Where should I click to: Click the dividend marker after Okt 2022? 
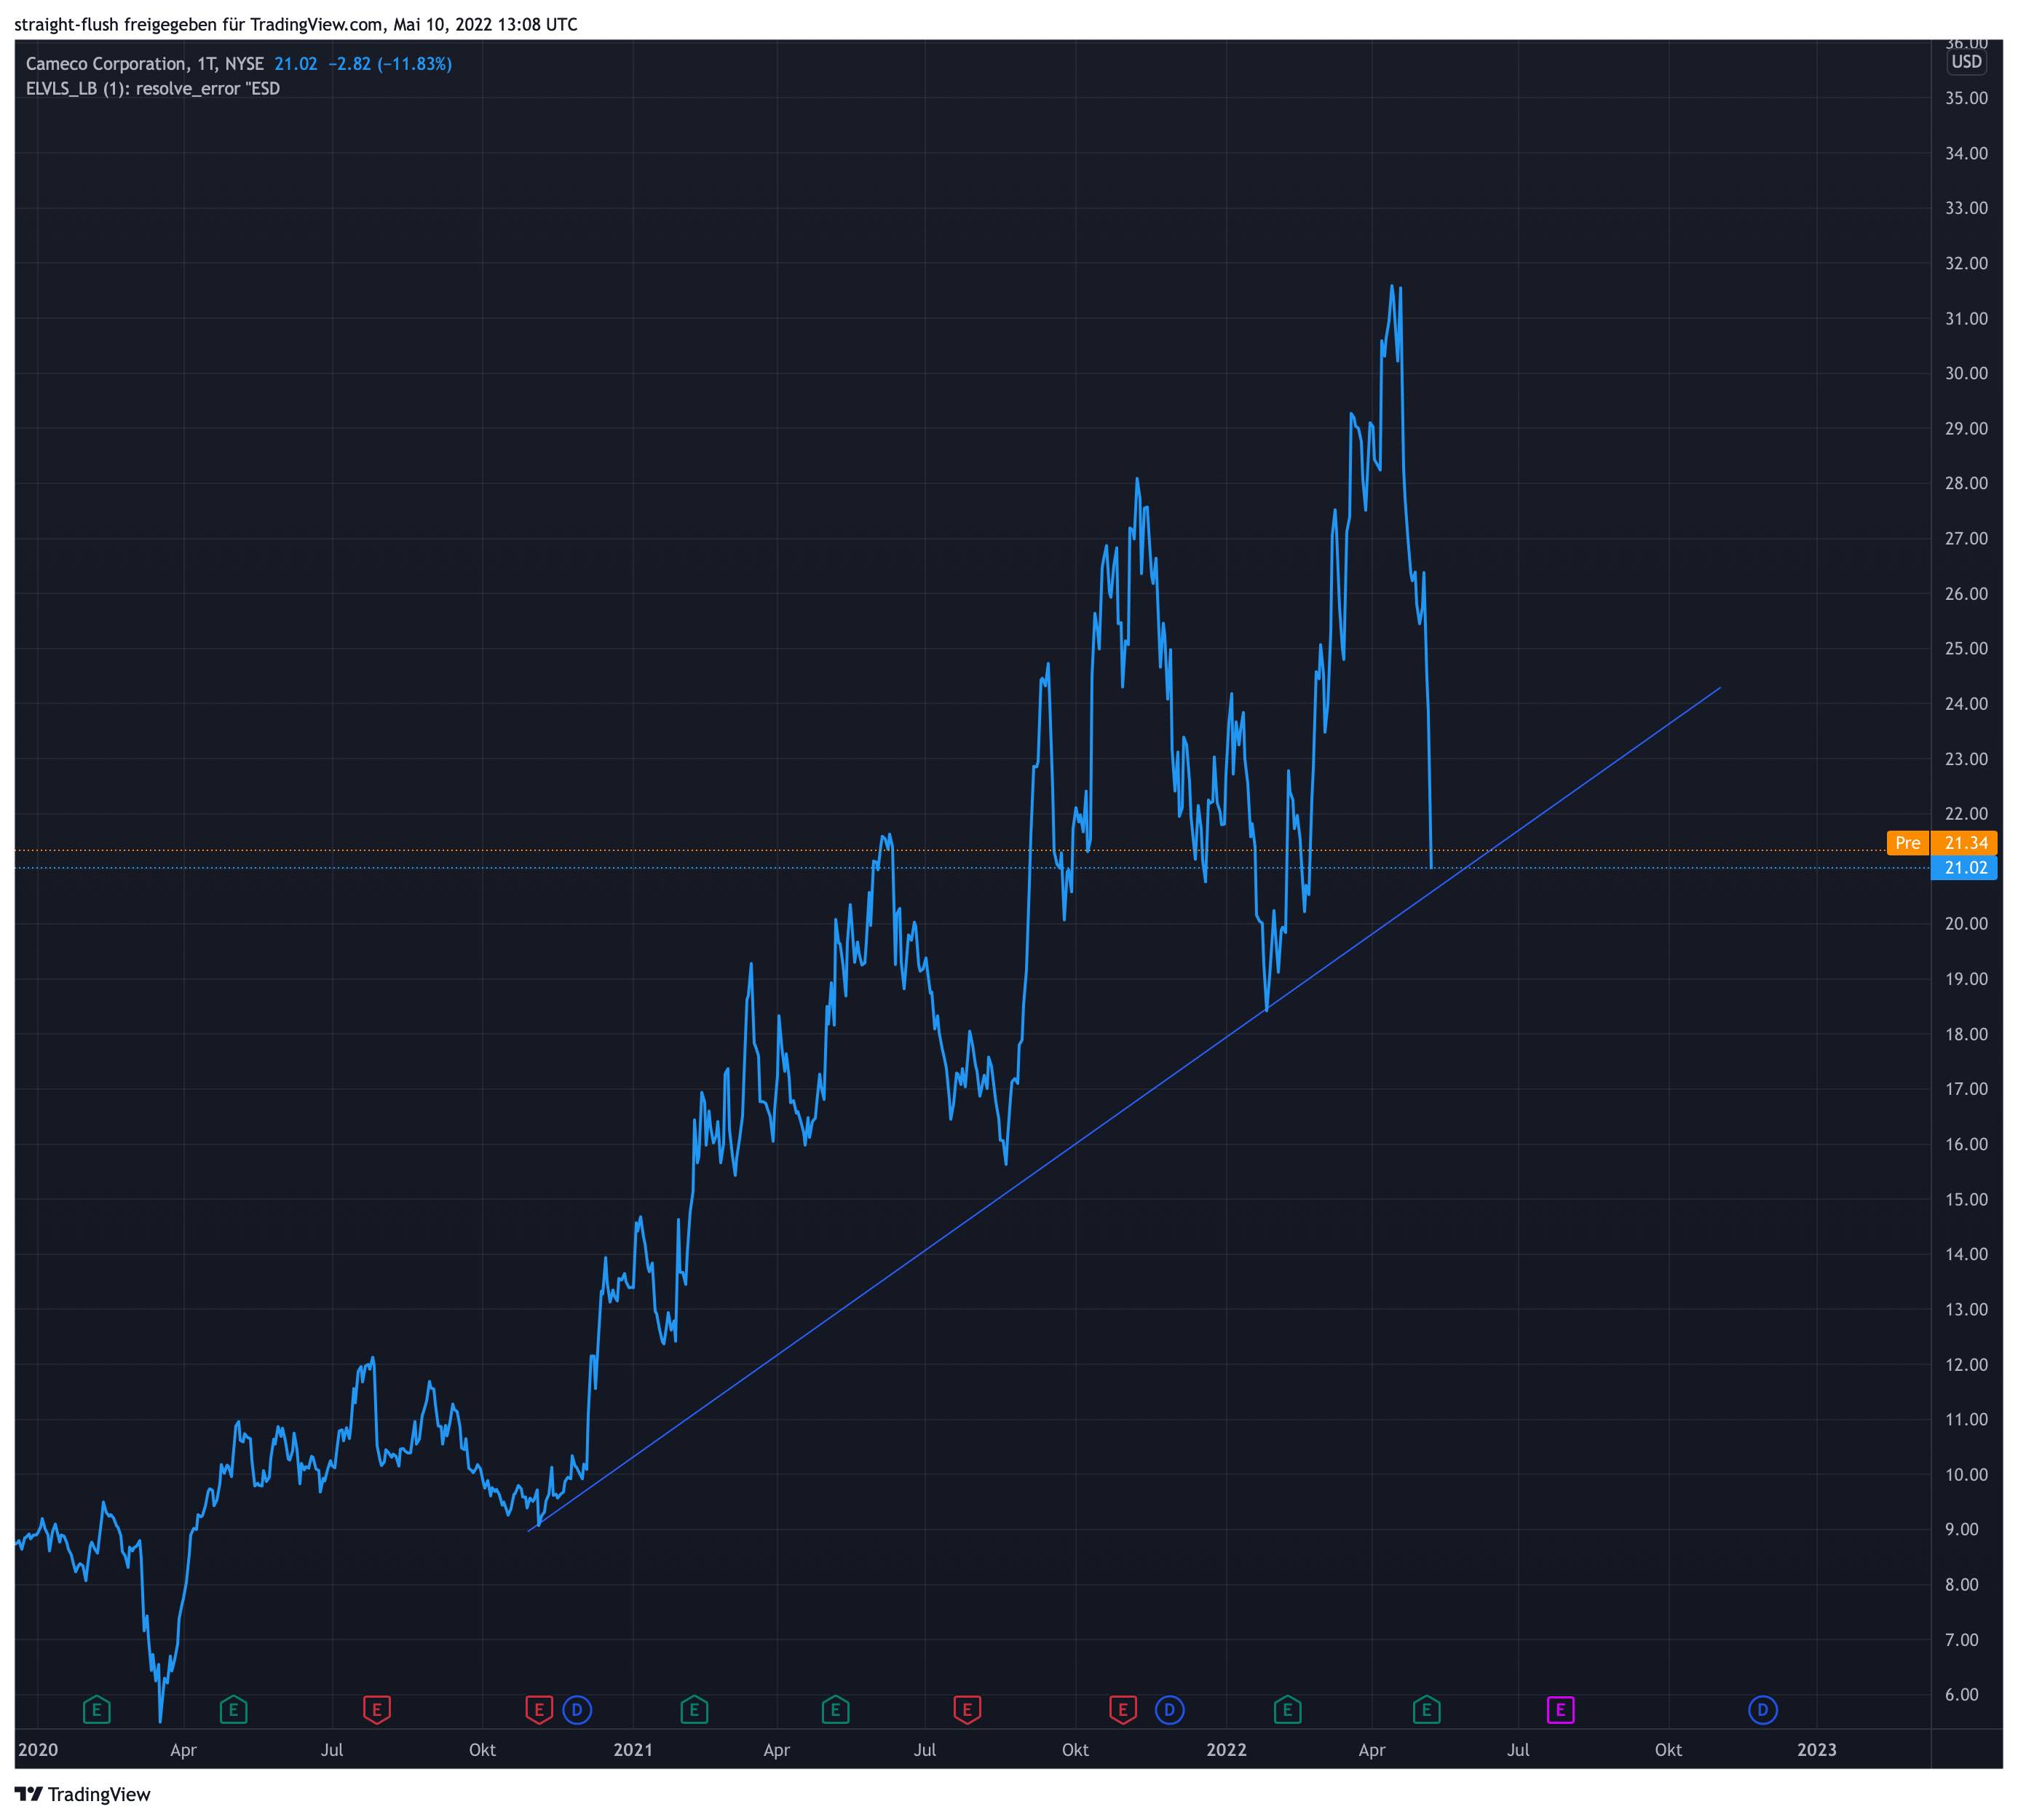[1762, 1710]
